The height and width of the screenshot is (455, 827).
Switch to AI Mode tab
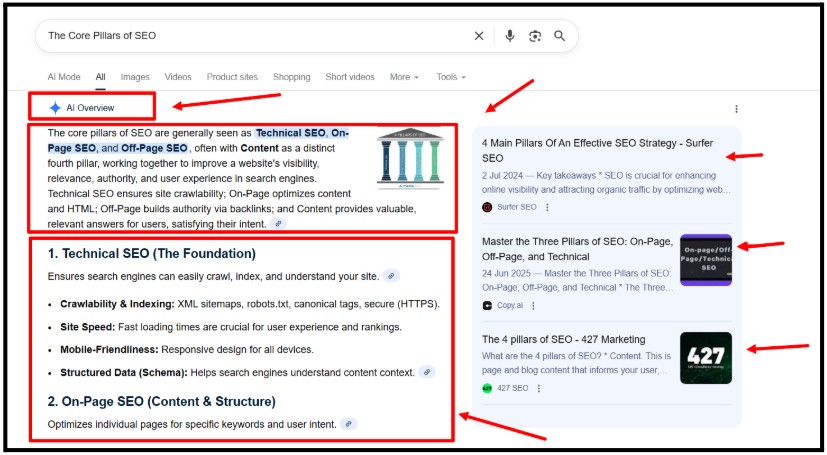(64, 77)
